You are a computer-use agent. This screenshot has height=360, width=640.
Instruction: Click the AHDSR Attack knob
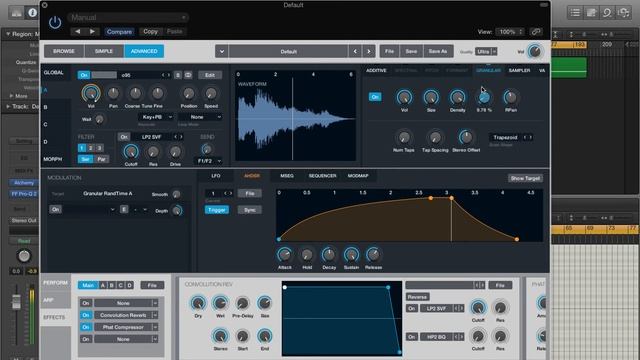click(284, 255)
